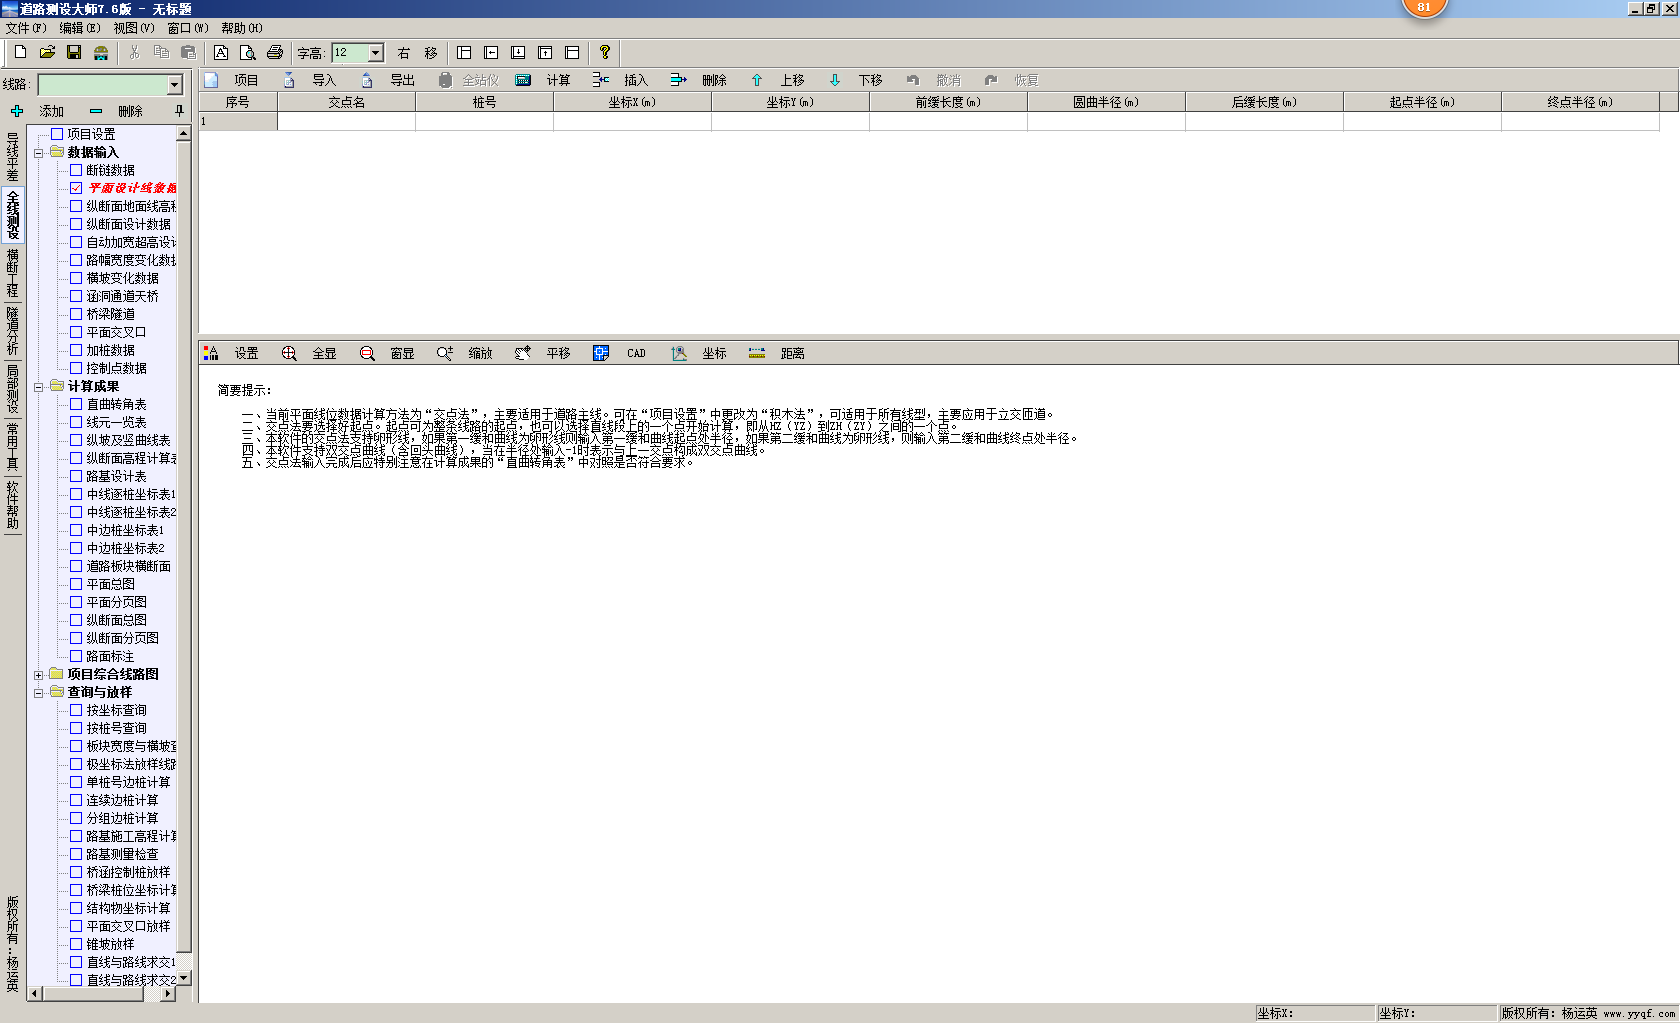Open the 线路 route combo box

(x=175, y=85)
